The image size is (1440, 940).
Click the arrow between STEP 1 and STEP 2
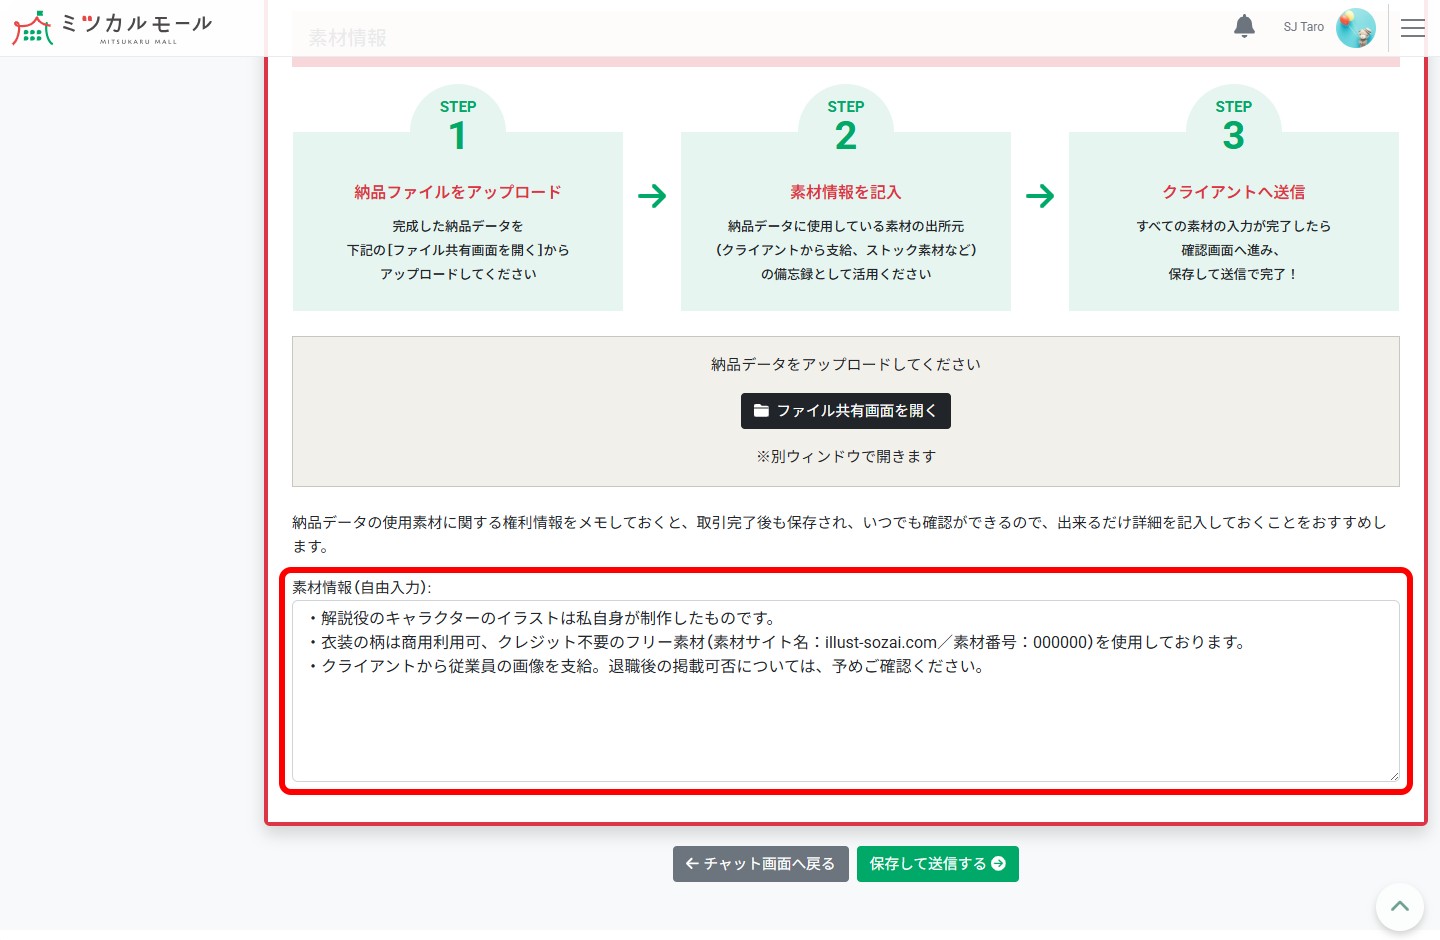651,197
